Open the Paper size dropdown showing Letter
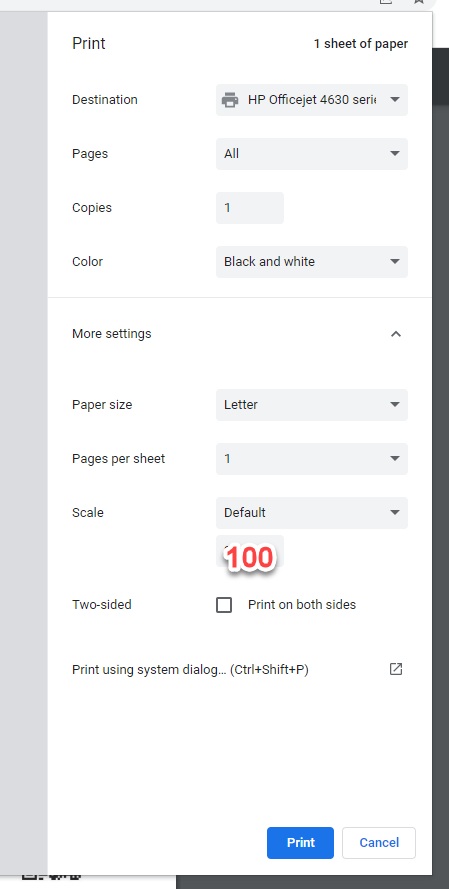This screenshot has width=449, height=889. point(312,405)
